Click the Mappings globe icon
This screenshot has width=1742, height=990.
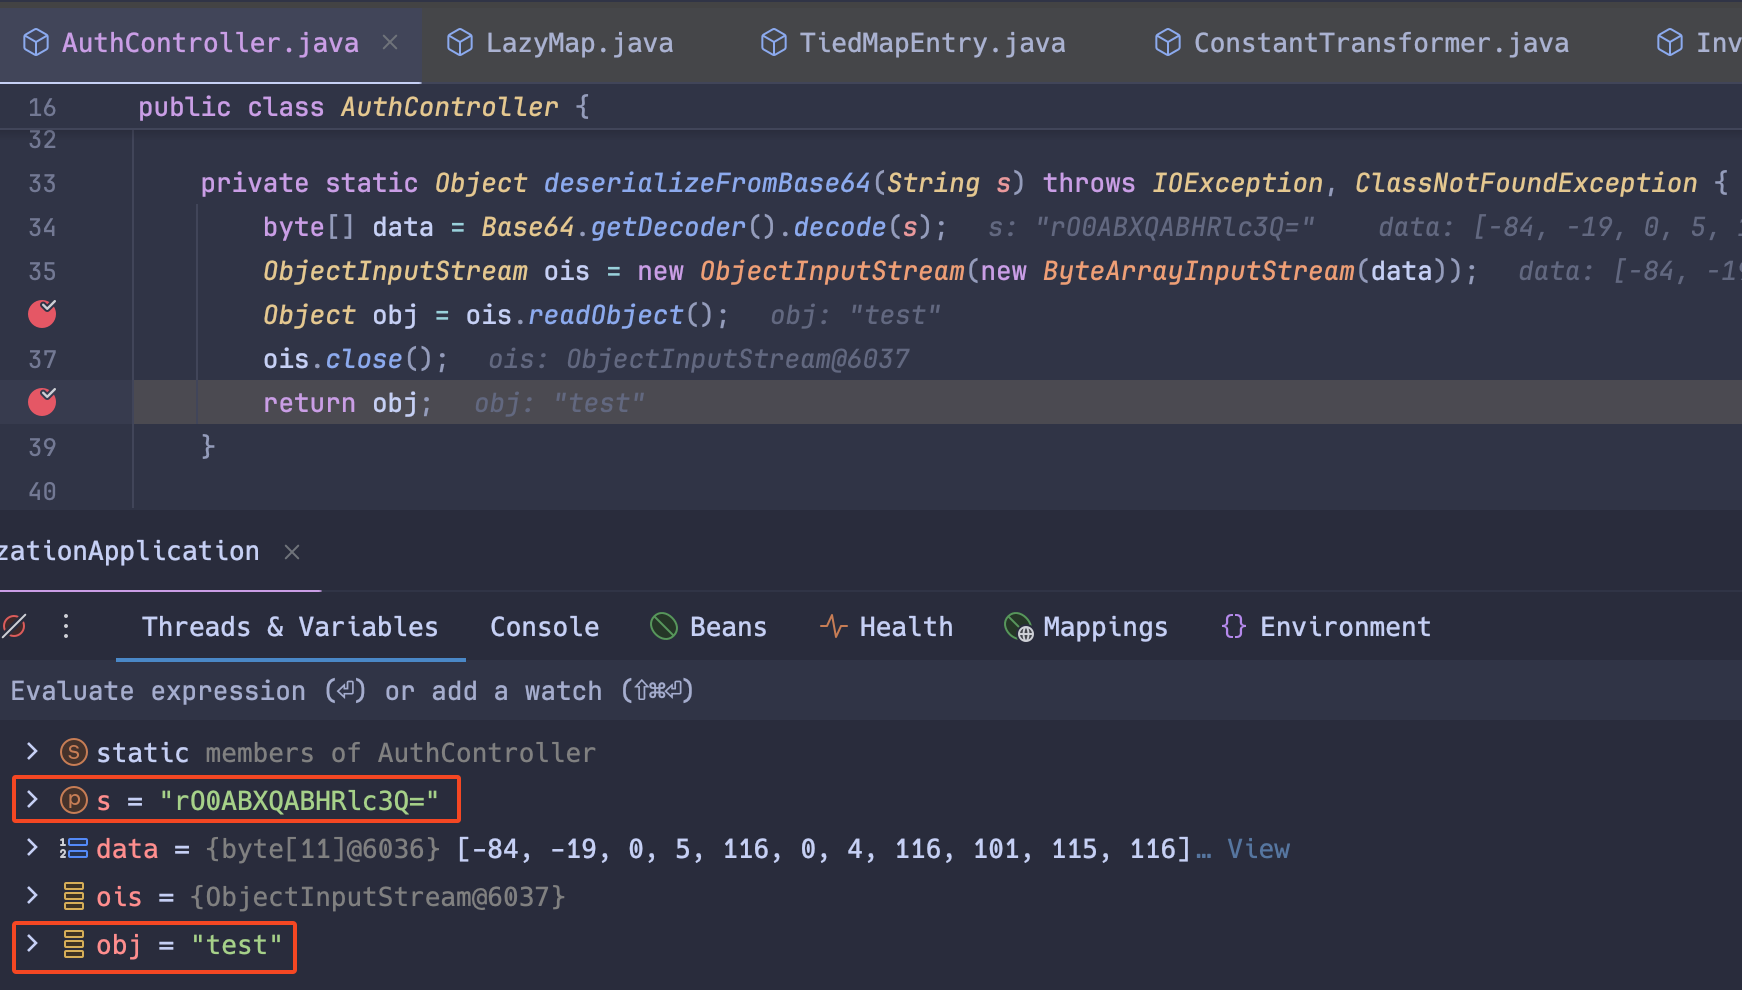1018,627
